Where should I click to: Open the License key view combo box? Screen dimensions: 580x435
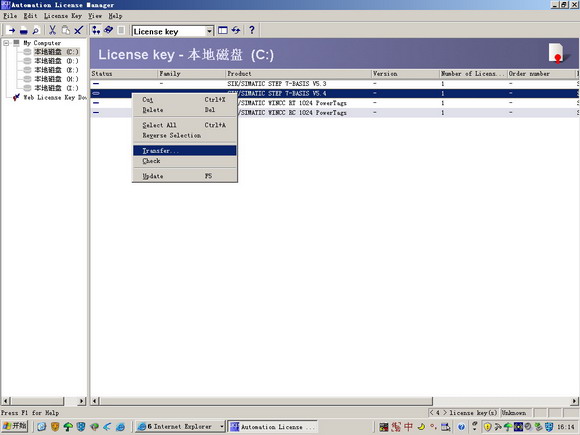[x=173, y=31]
